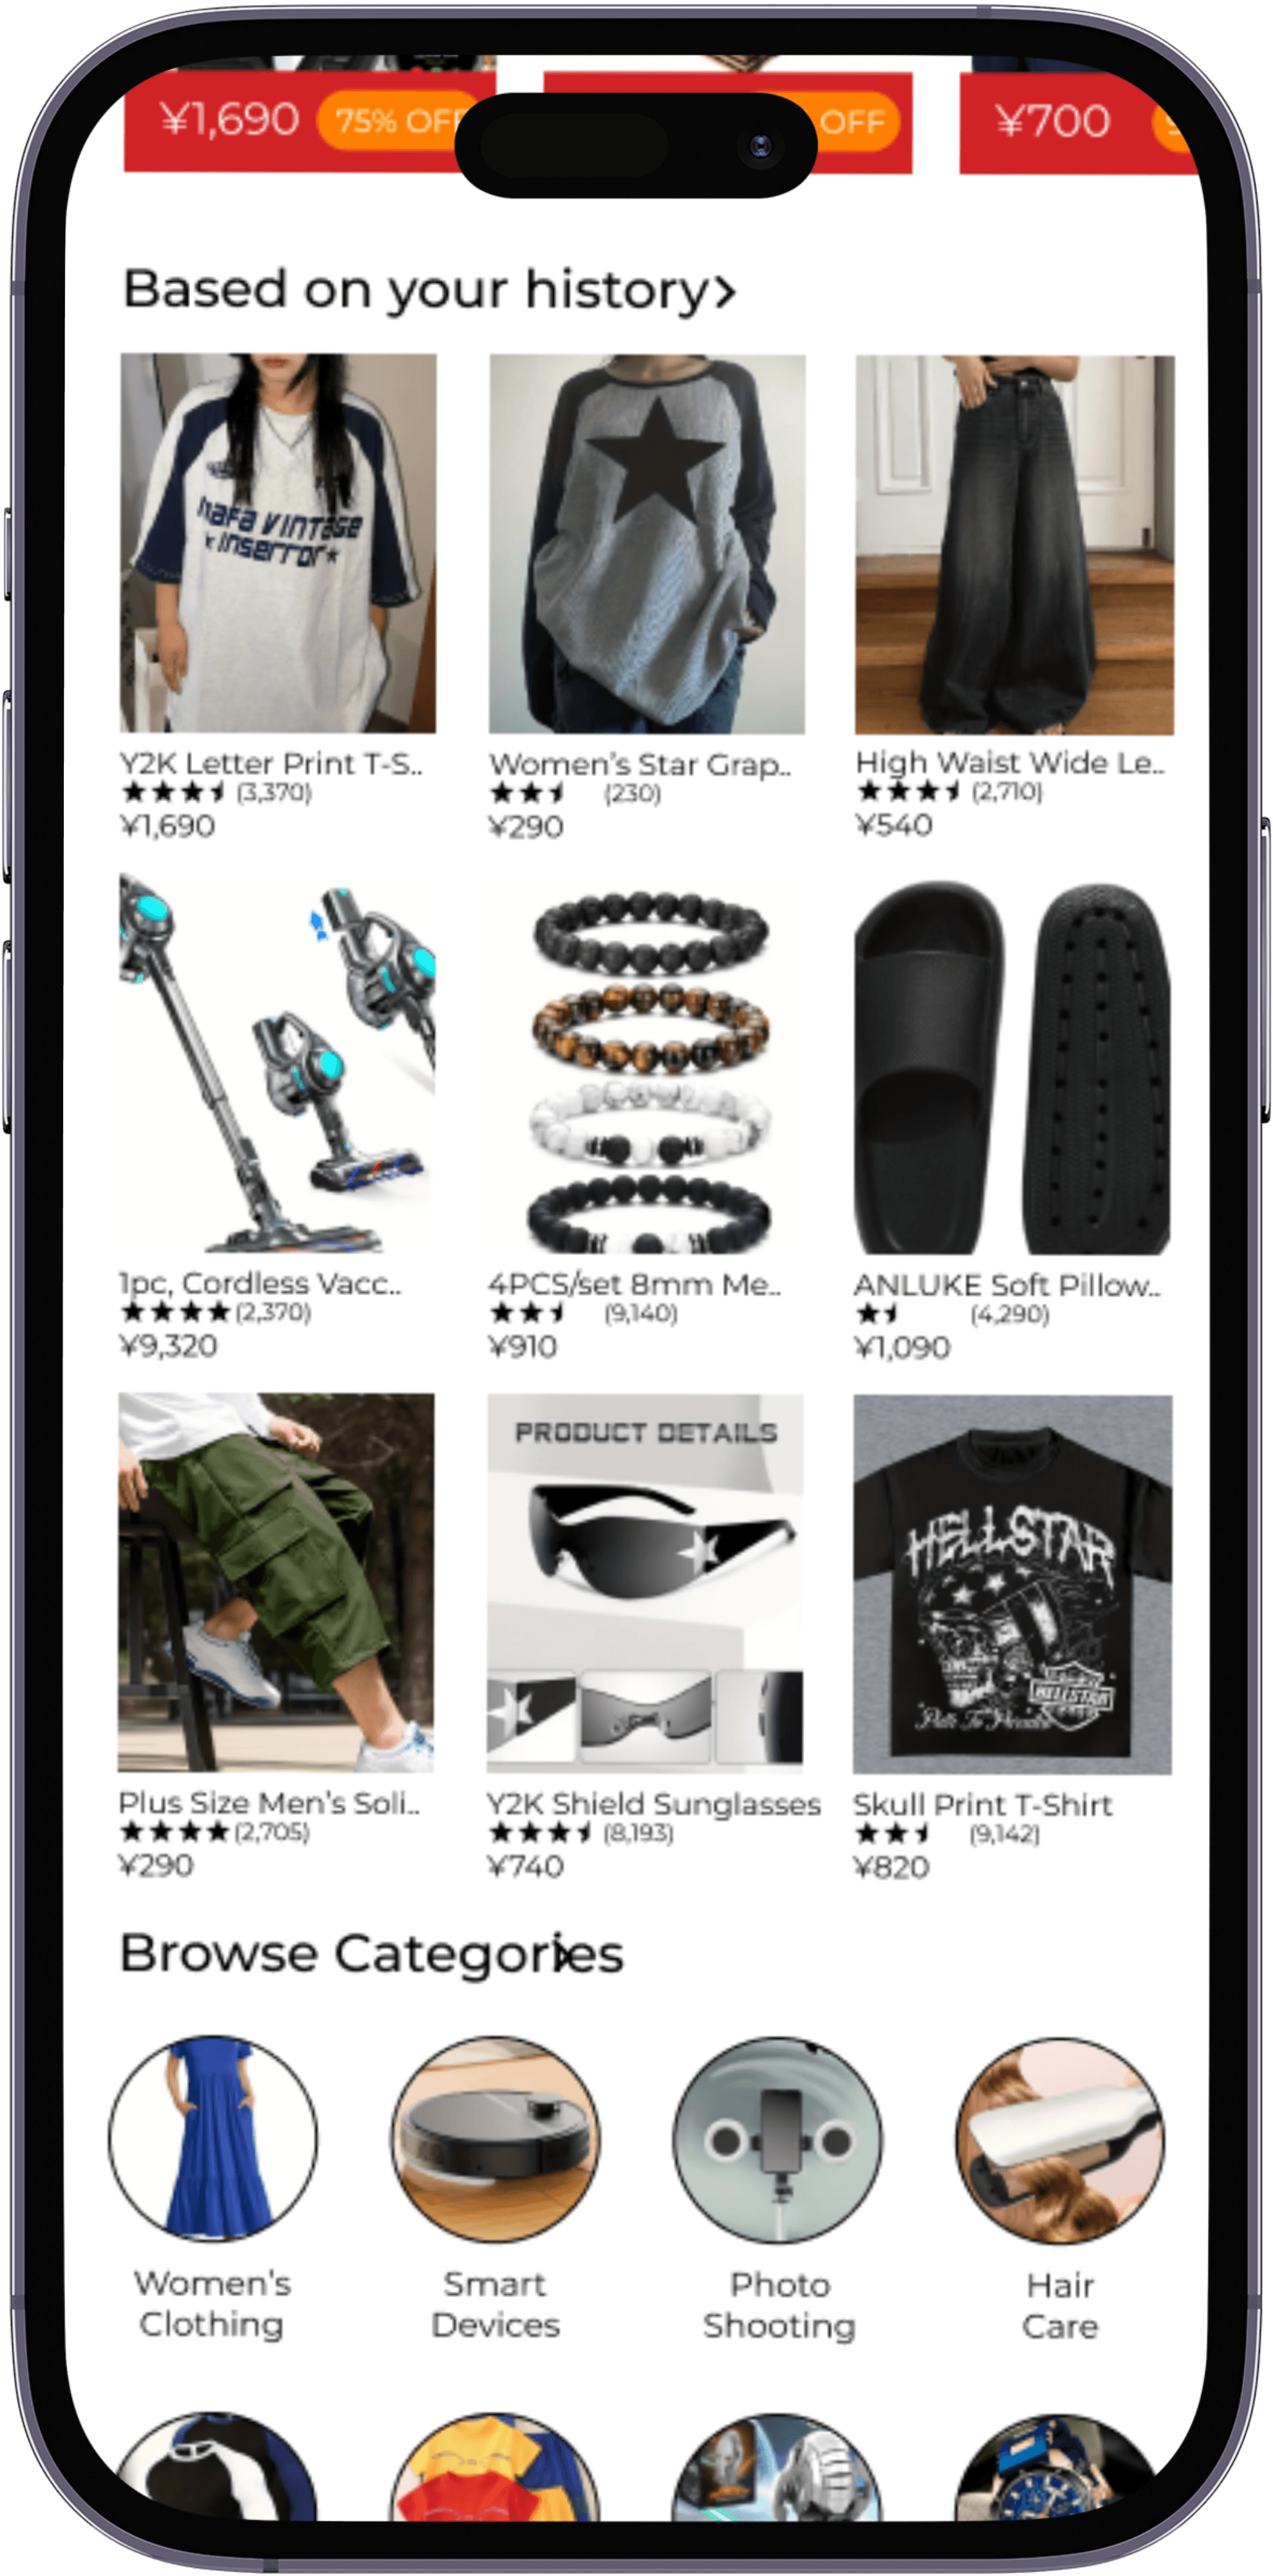The image size is (1273, 2576).
Task: Open ANLUKE Soft Pillow slides title
Action: 1007,1285
